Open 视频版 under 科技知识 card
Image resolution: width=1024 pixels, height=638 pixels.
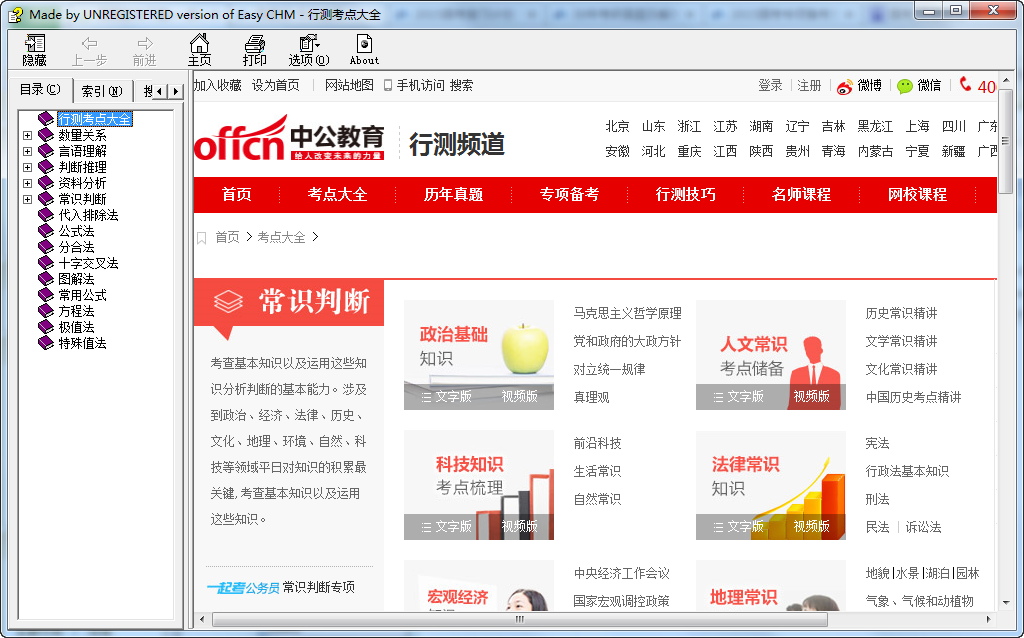coord(519,527)
